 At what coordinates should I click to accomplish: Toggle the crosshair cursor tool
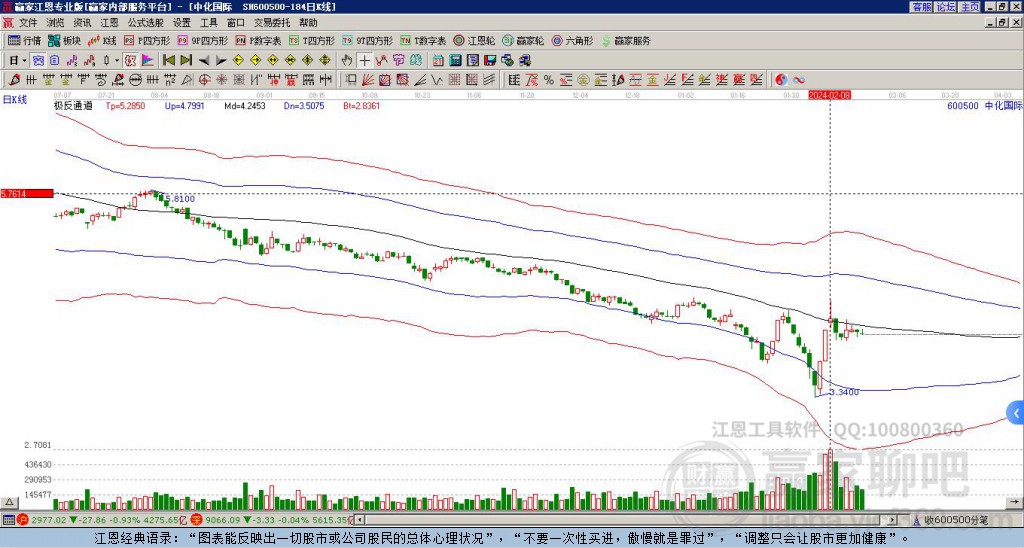[364, 61]
